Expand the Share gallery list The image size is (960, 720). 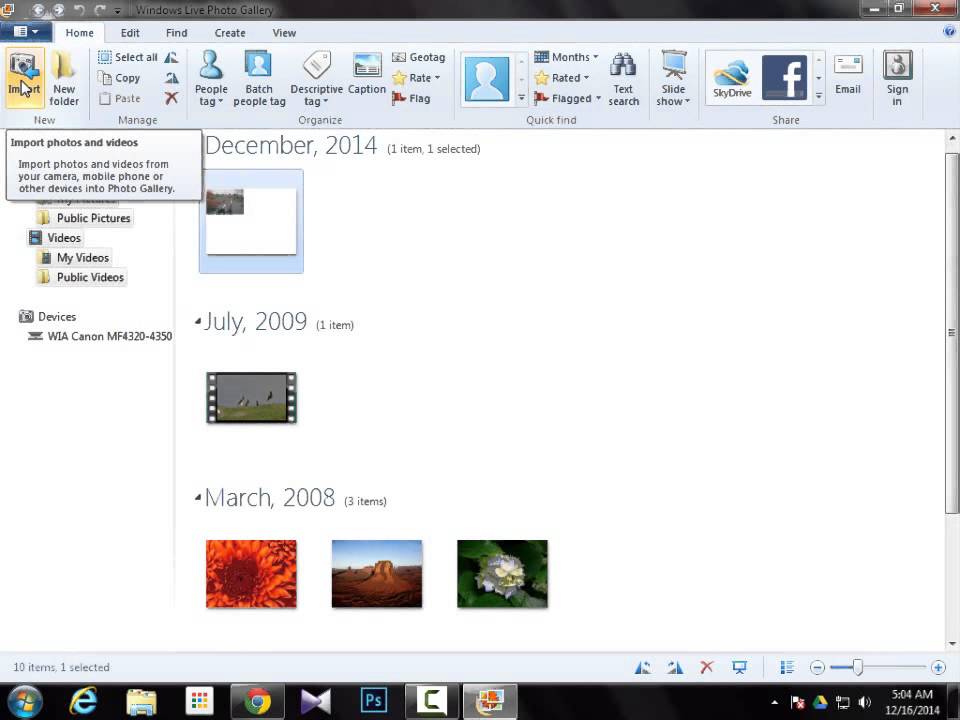pyautogui.click(x=819, y=96)
